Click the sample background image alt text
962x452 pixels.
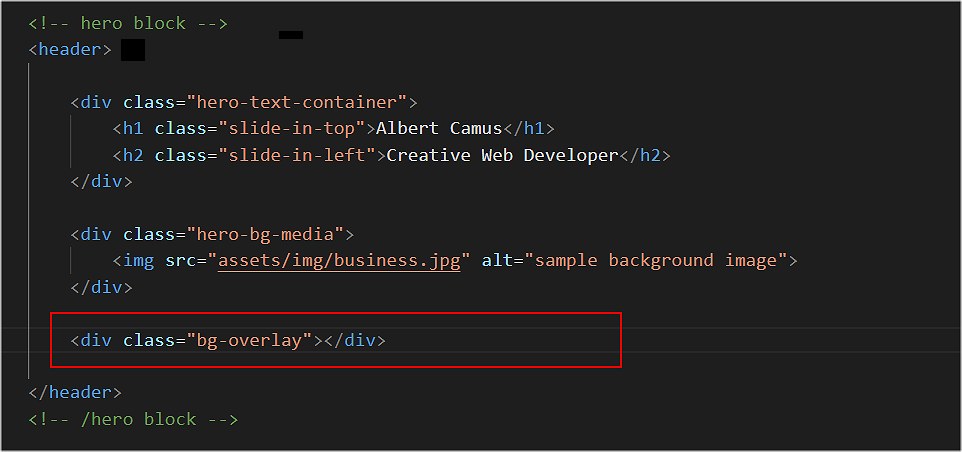click(657, 261)
